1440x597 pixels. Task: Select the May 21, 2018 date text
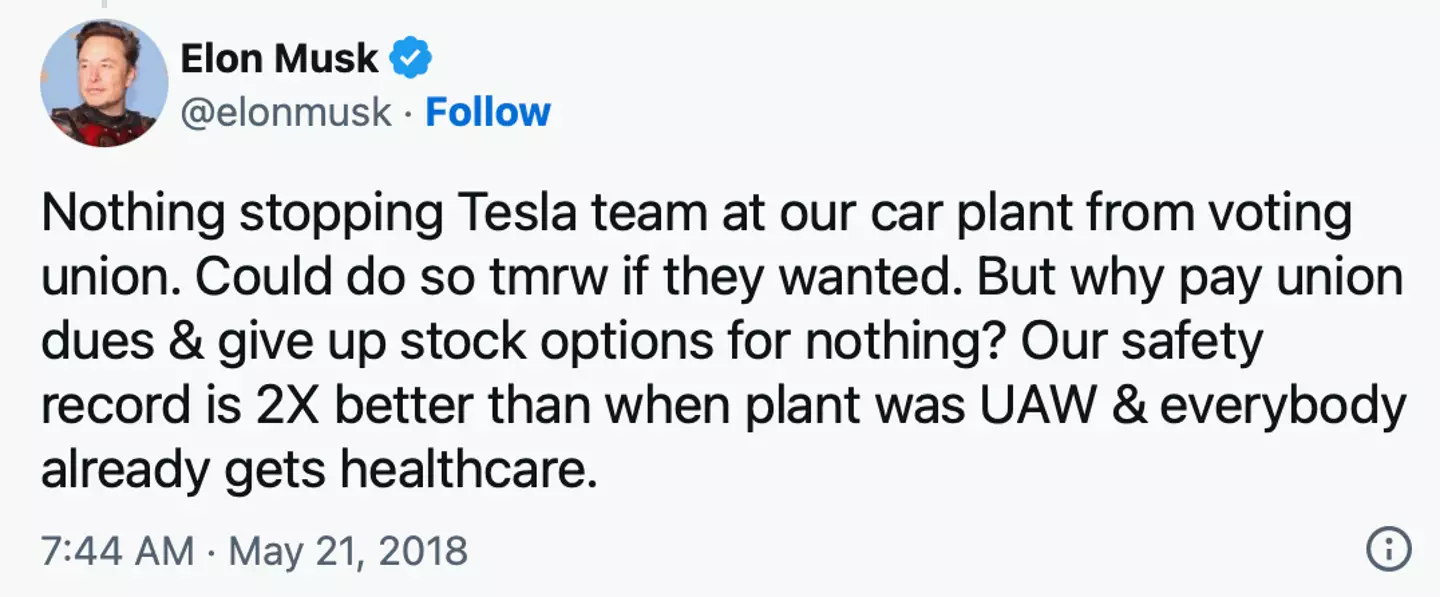click(x=348, y=551)
